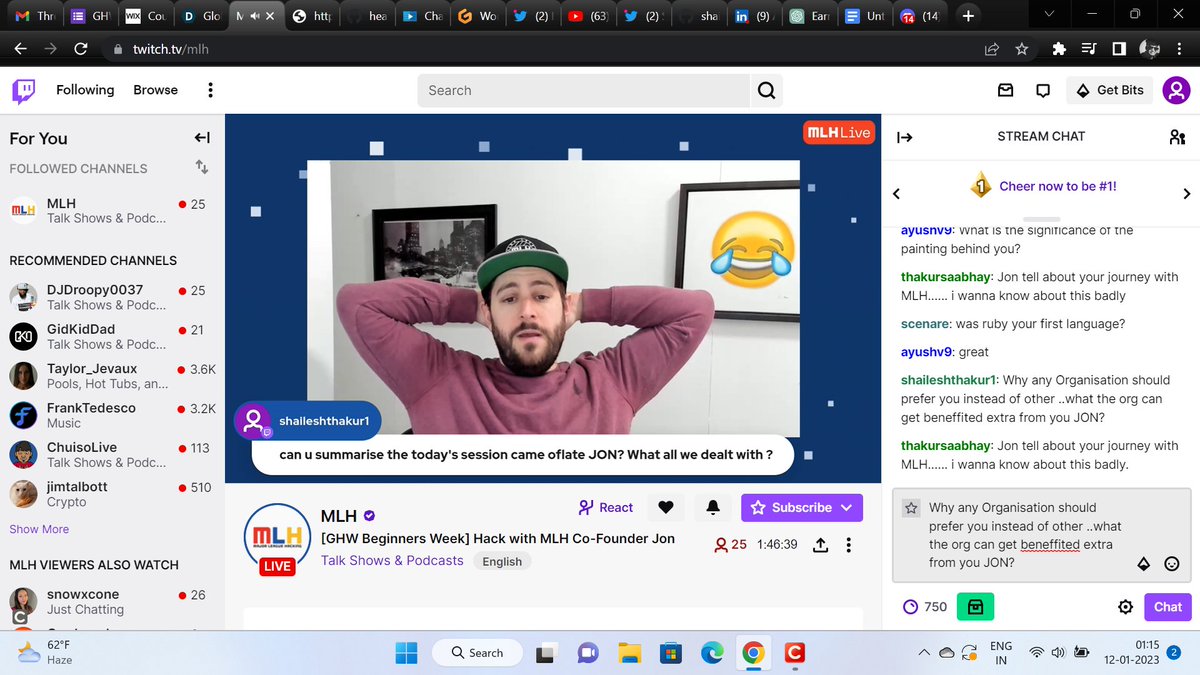Click Show More under recommended channels

click(x=38, y=529)
